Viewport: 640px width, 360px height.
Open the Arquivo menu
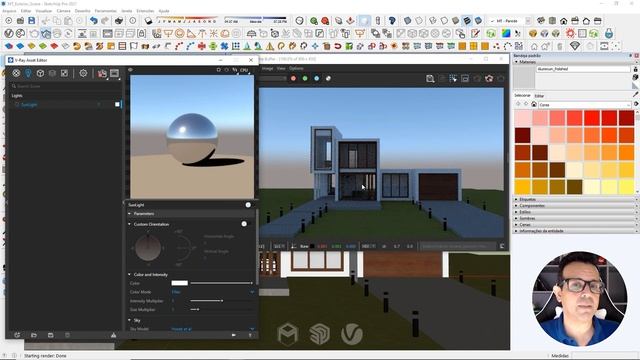(x=9, y=11)
